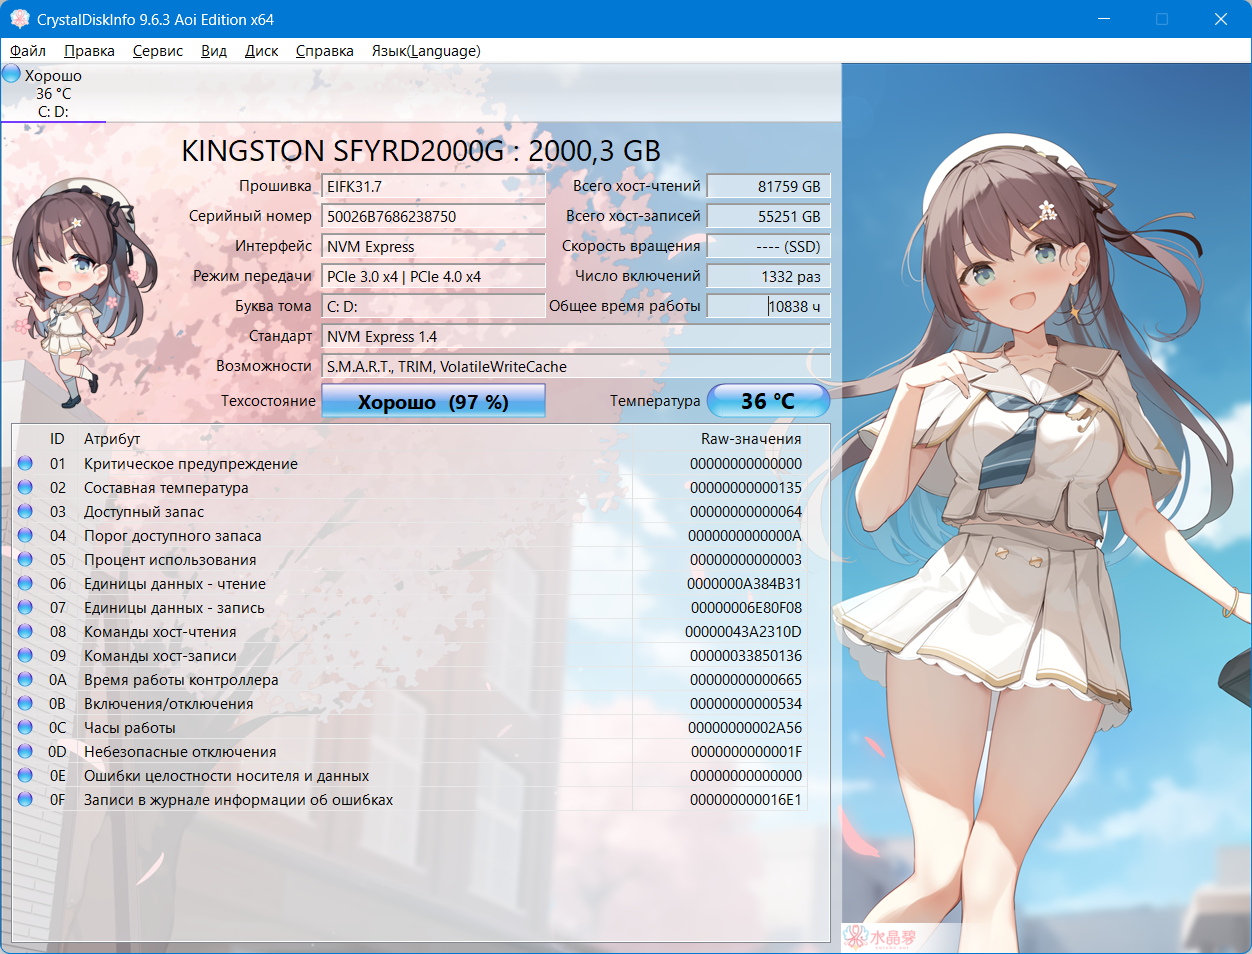Open the Вид menu
Image resolution: width=1252 pixels, height=954 pixels.
pyautogui.click(x=214, y=51)
